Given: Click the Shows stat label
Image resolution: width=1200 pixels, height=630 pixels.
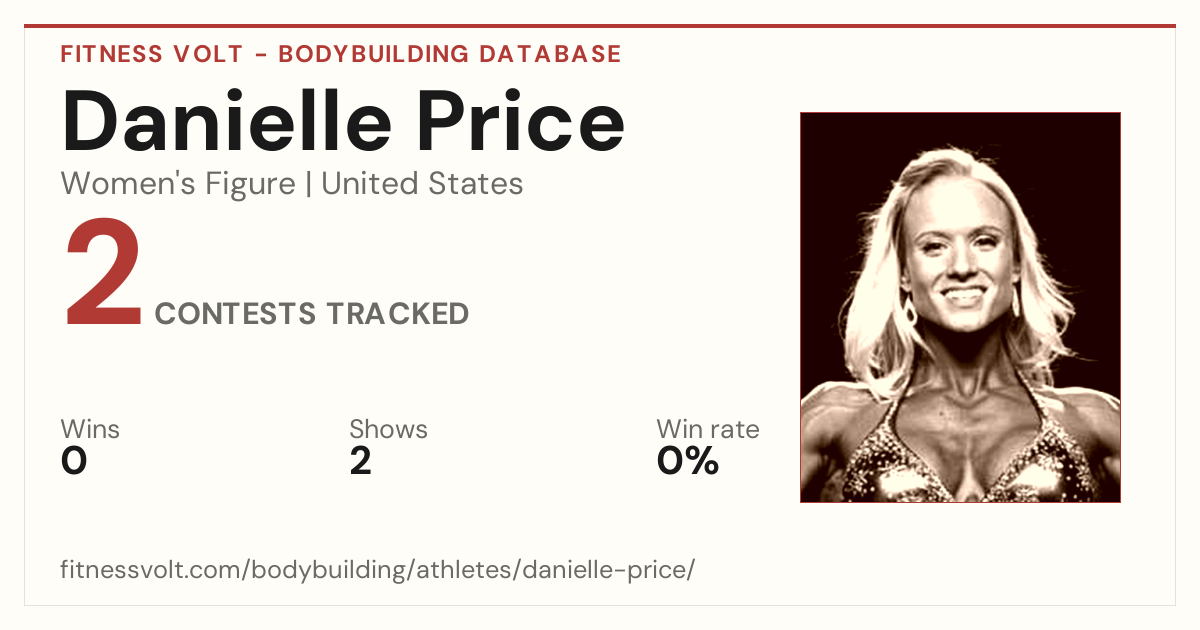Looking at the screenshot, I should 388,430.
